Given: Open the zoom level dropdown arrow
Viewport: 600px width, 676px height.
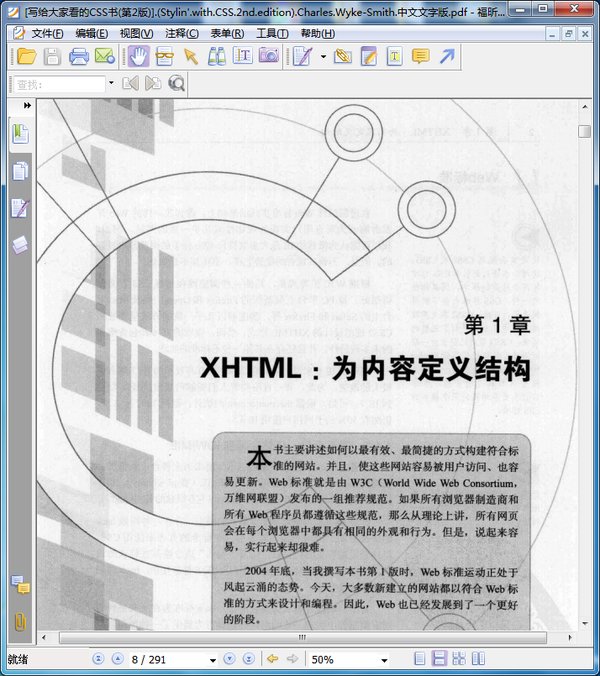Looking at the screenshot, I should click(x=384, y=660).
